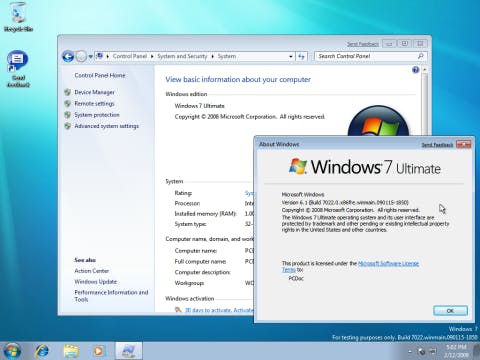Open Action Center link
The height and width of the screenshot is (360, 480).
pos(92,271)
